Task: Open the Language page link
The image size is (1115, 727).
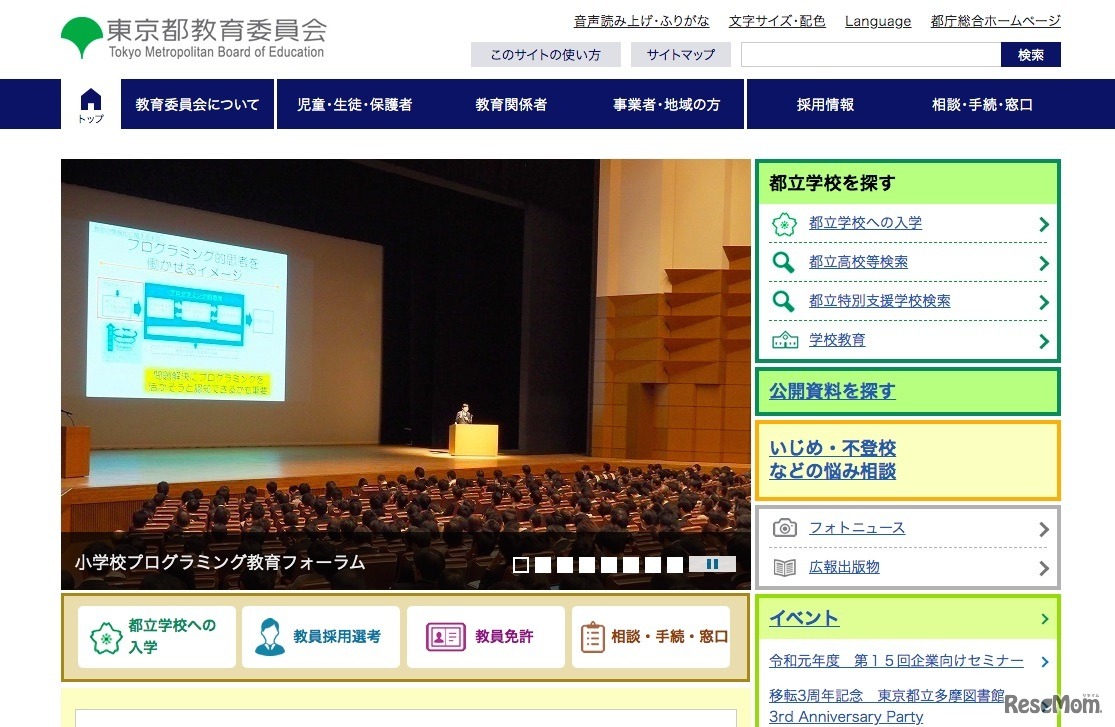Action: point(877,21)
